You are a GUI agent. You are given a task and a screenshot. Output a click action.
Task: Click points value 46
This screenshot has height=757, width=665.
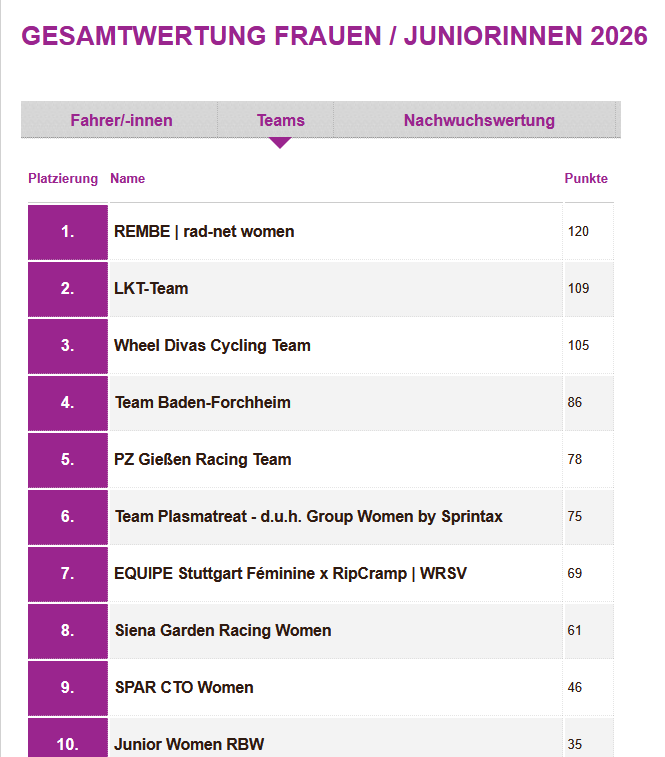click(575, 687)
